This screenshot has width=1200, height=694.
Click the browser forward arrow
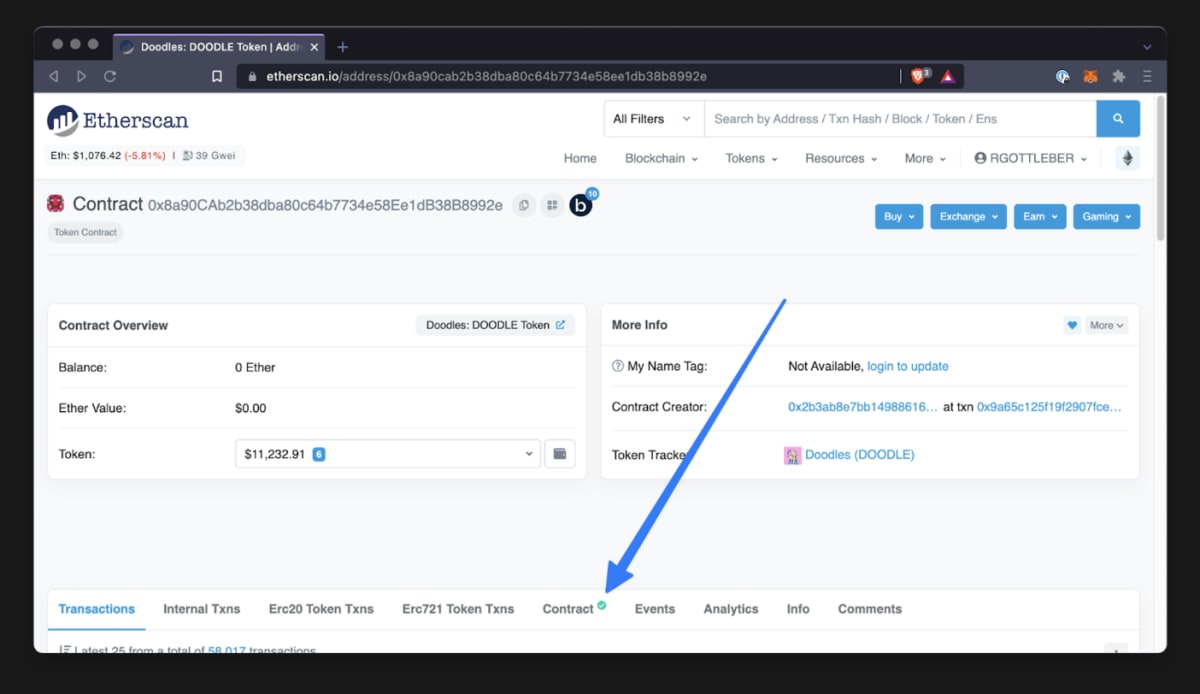(x=81, y=76)
